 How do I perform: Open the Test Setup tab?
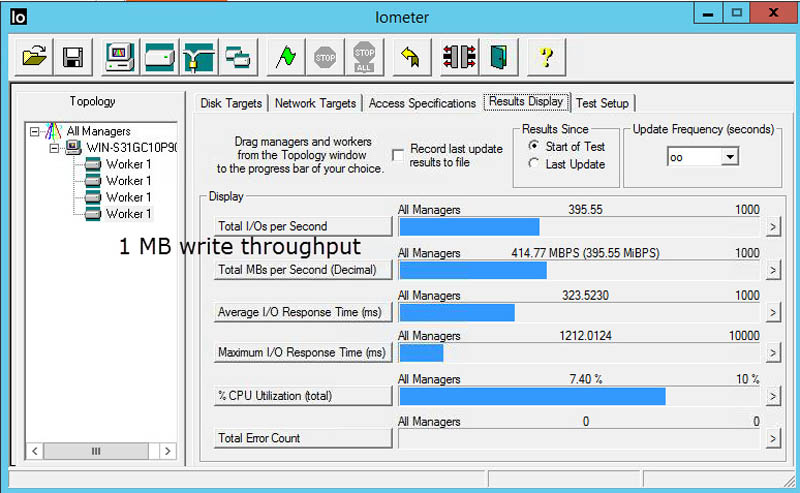click(x=603, y=103)
